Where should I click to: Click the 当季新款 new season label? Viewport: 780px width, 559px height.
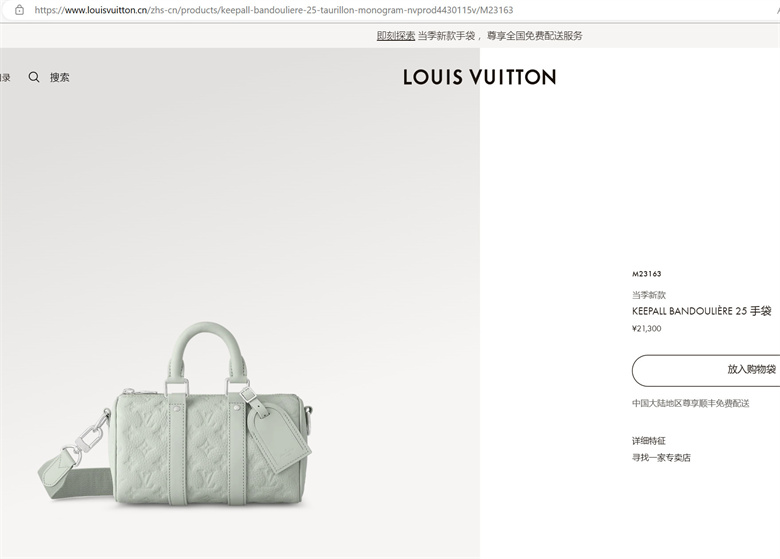(649, 295)
